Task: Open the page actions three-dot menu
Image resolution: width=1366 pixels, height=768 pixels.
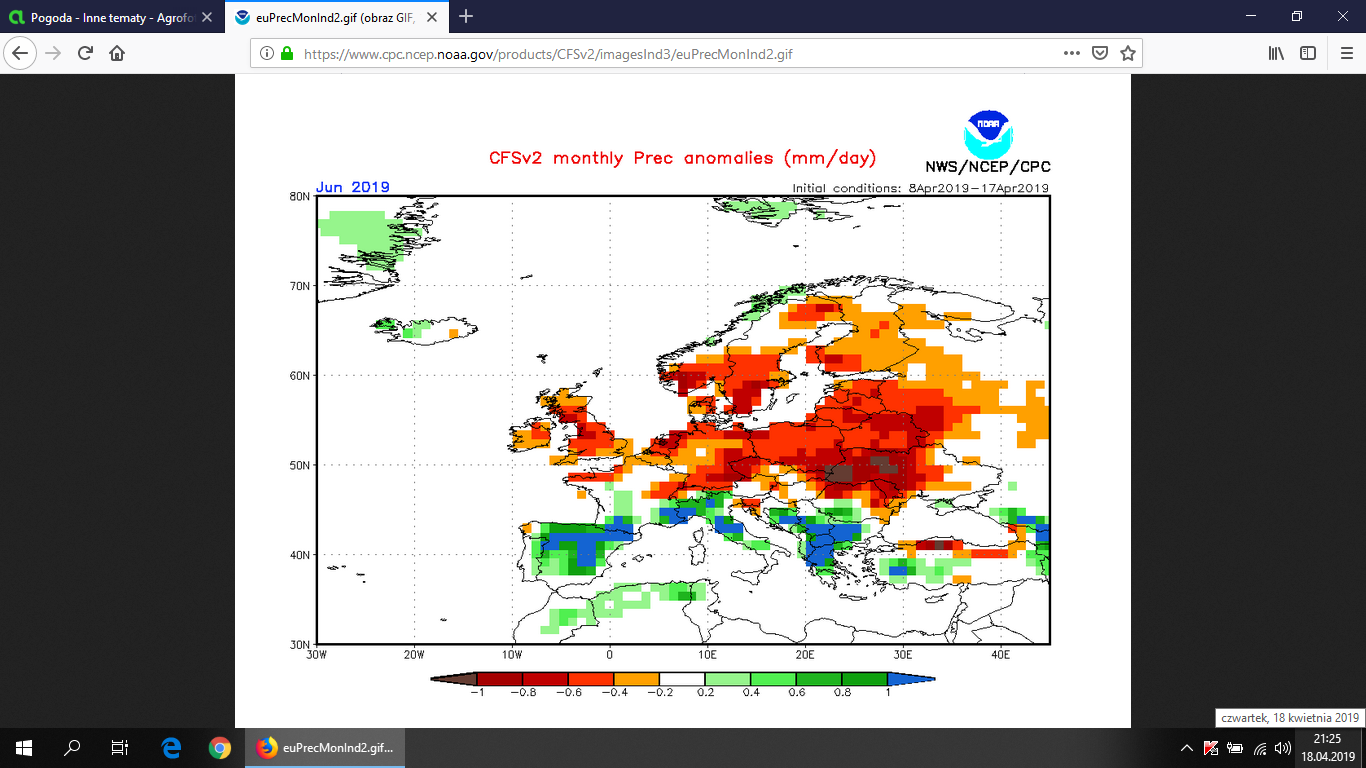Action: 1071,54
